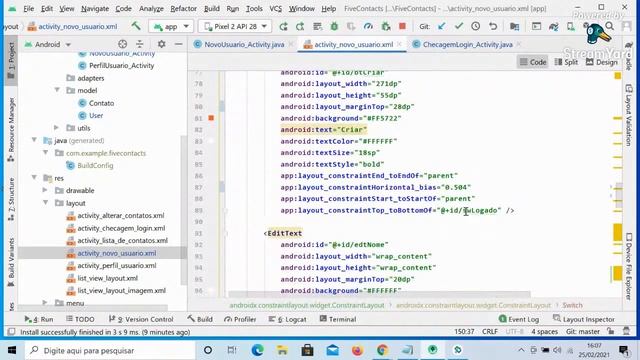640x360 pixels.
Task: Hide the Project panel with minus icon
Action: (178, 44)
